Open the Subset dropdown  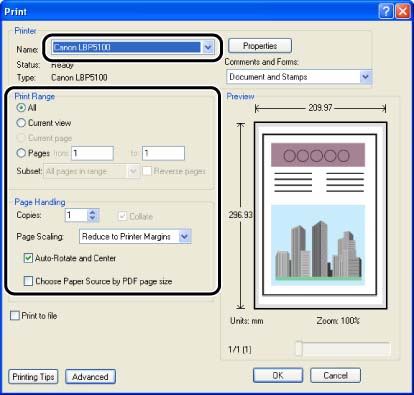[91, 171]
